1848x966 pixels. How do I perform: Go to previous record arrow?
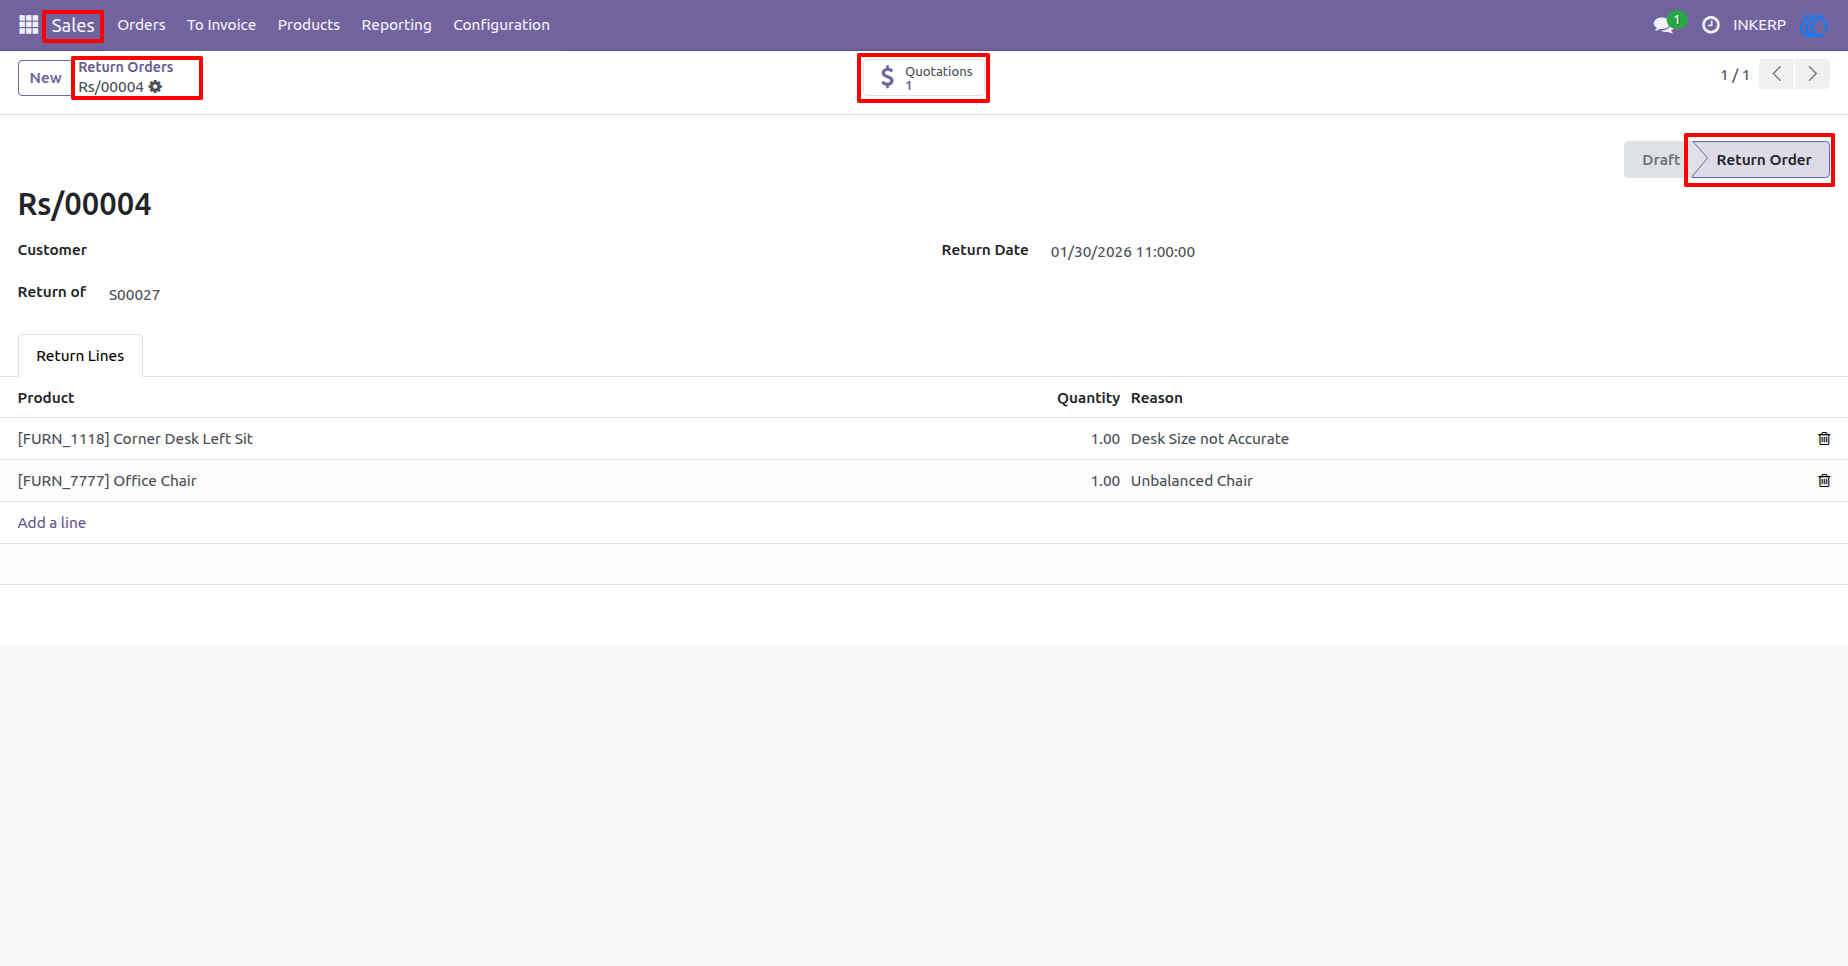1777,75
